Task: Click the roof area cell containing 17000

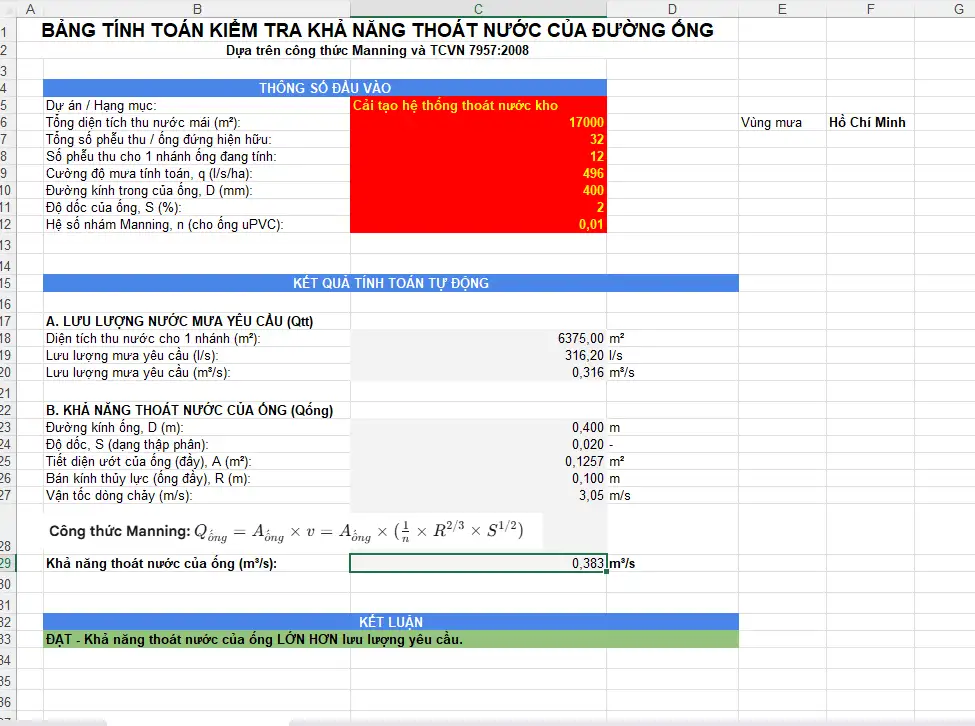Action: [478, 122]
